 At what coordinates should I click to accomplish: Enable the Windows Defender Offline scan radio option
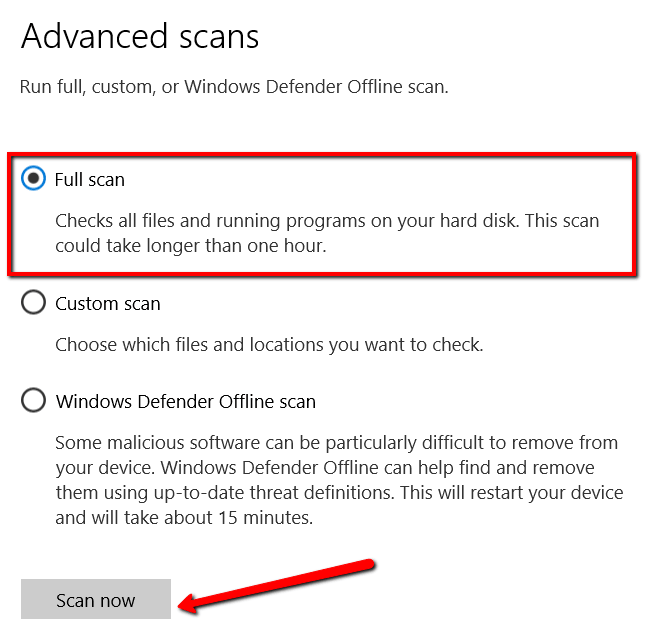tap(34, 401)
